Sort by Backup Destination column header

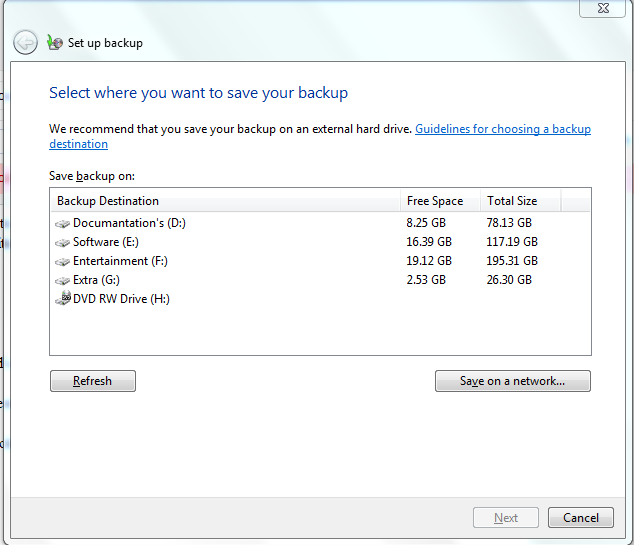pyautogui.click(x=225, y=201)
